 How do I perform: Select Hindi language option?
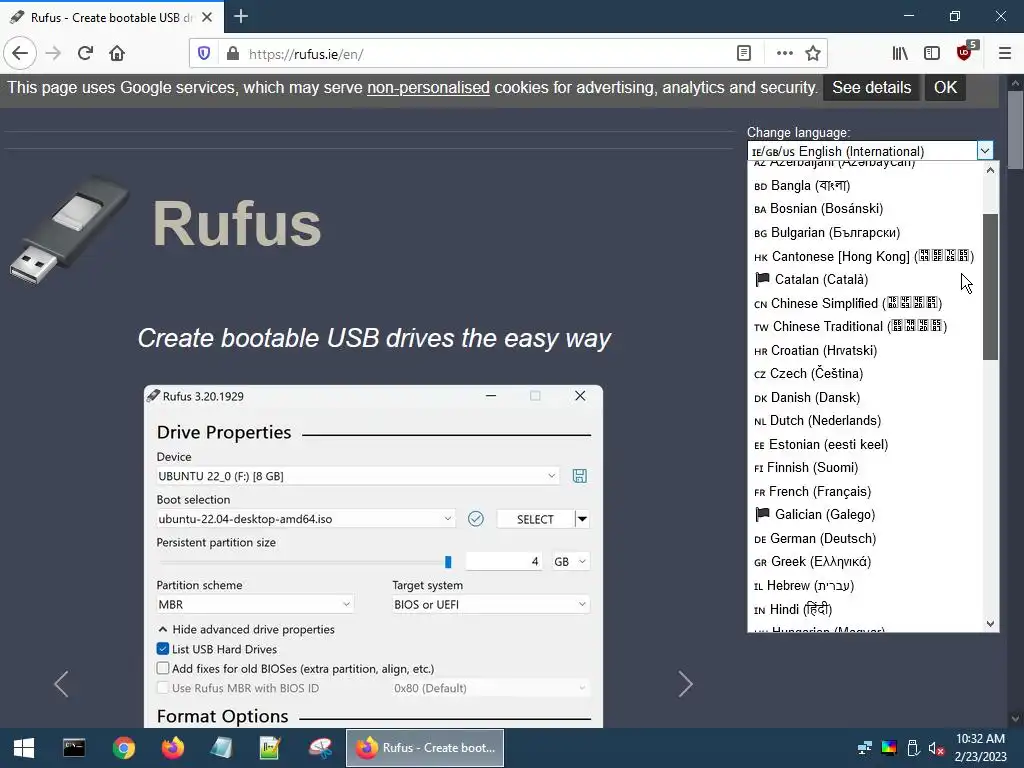[865, 609]
